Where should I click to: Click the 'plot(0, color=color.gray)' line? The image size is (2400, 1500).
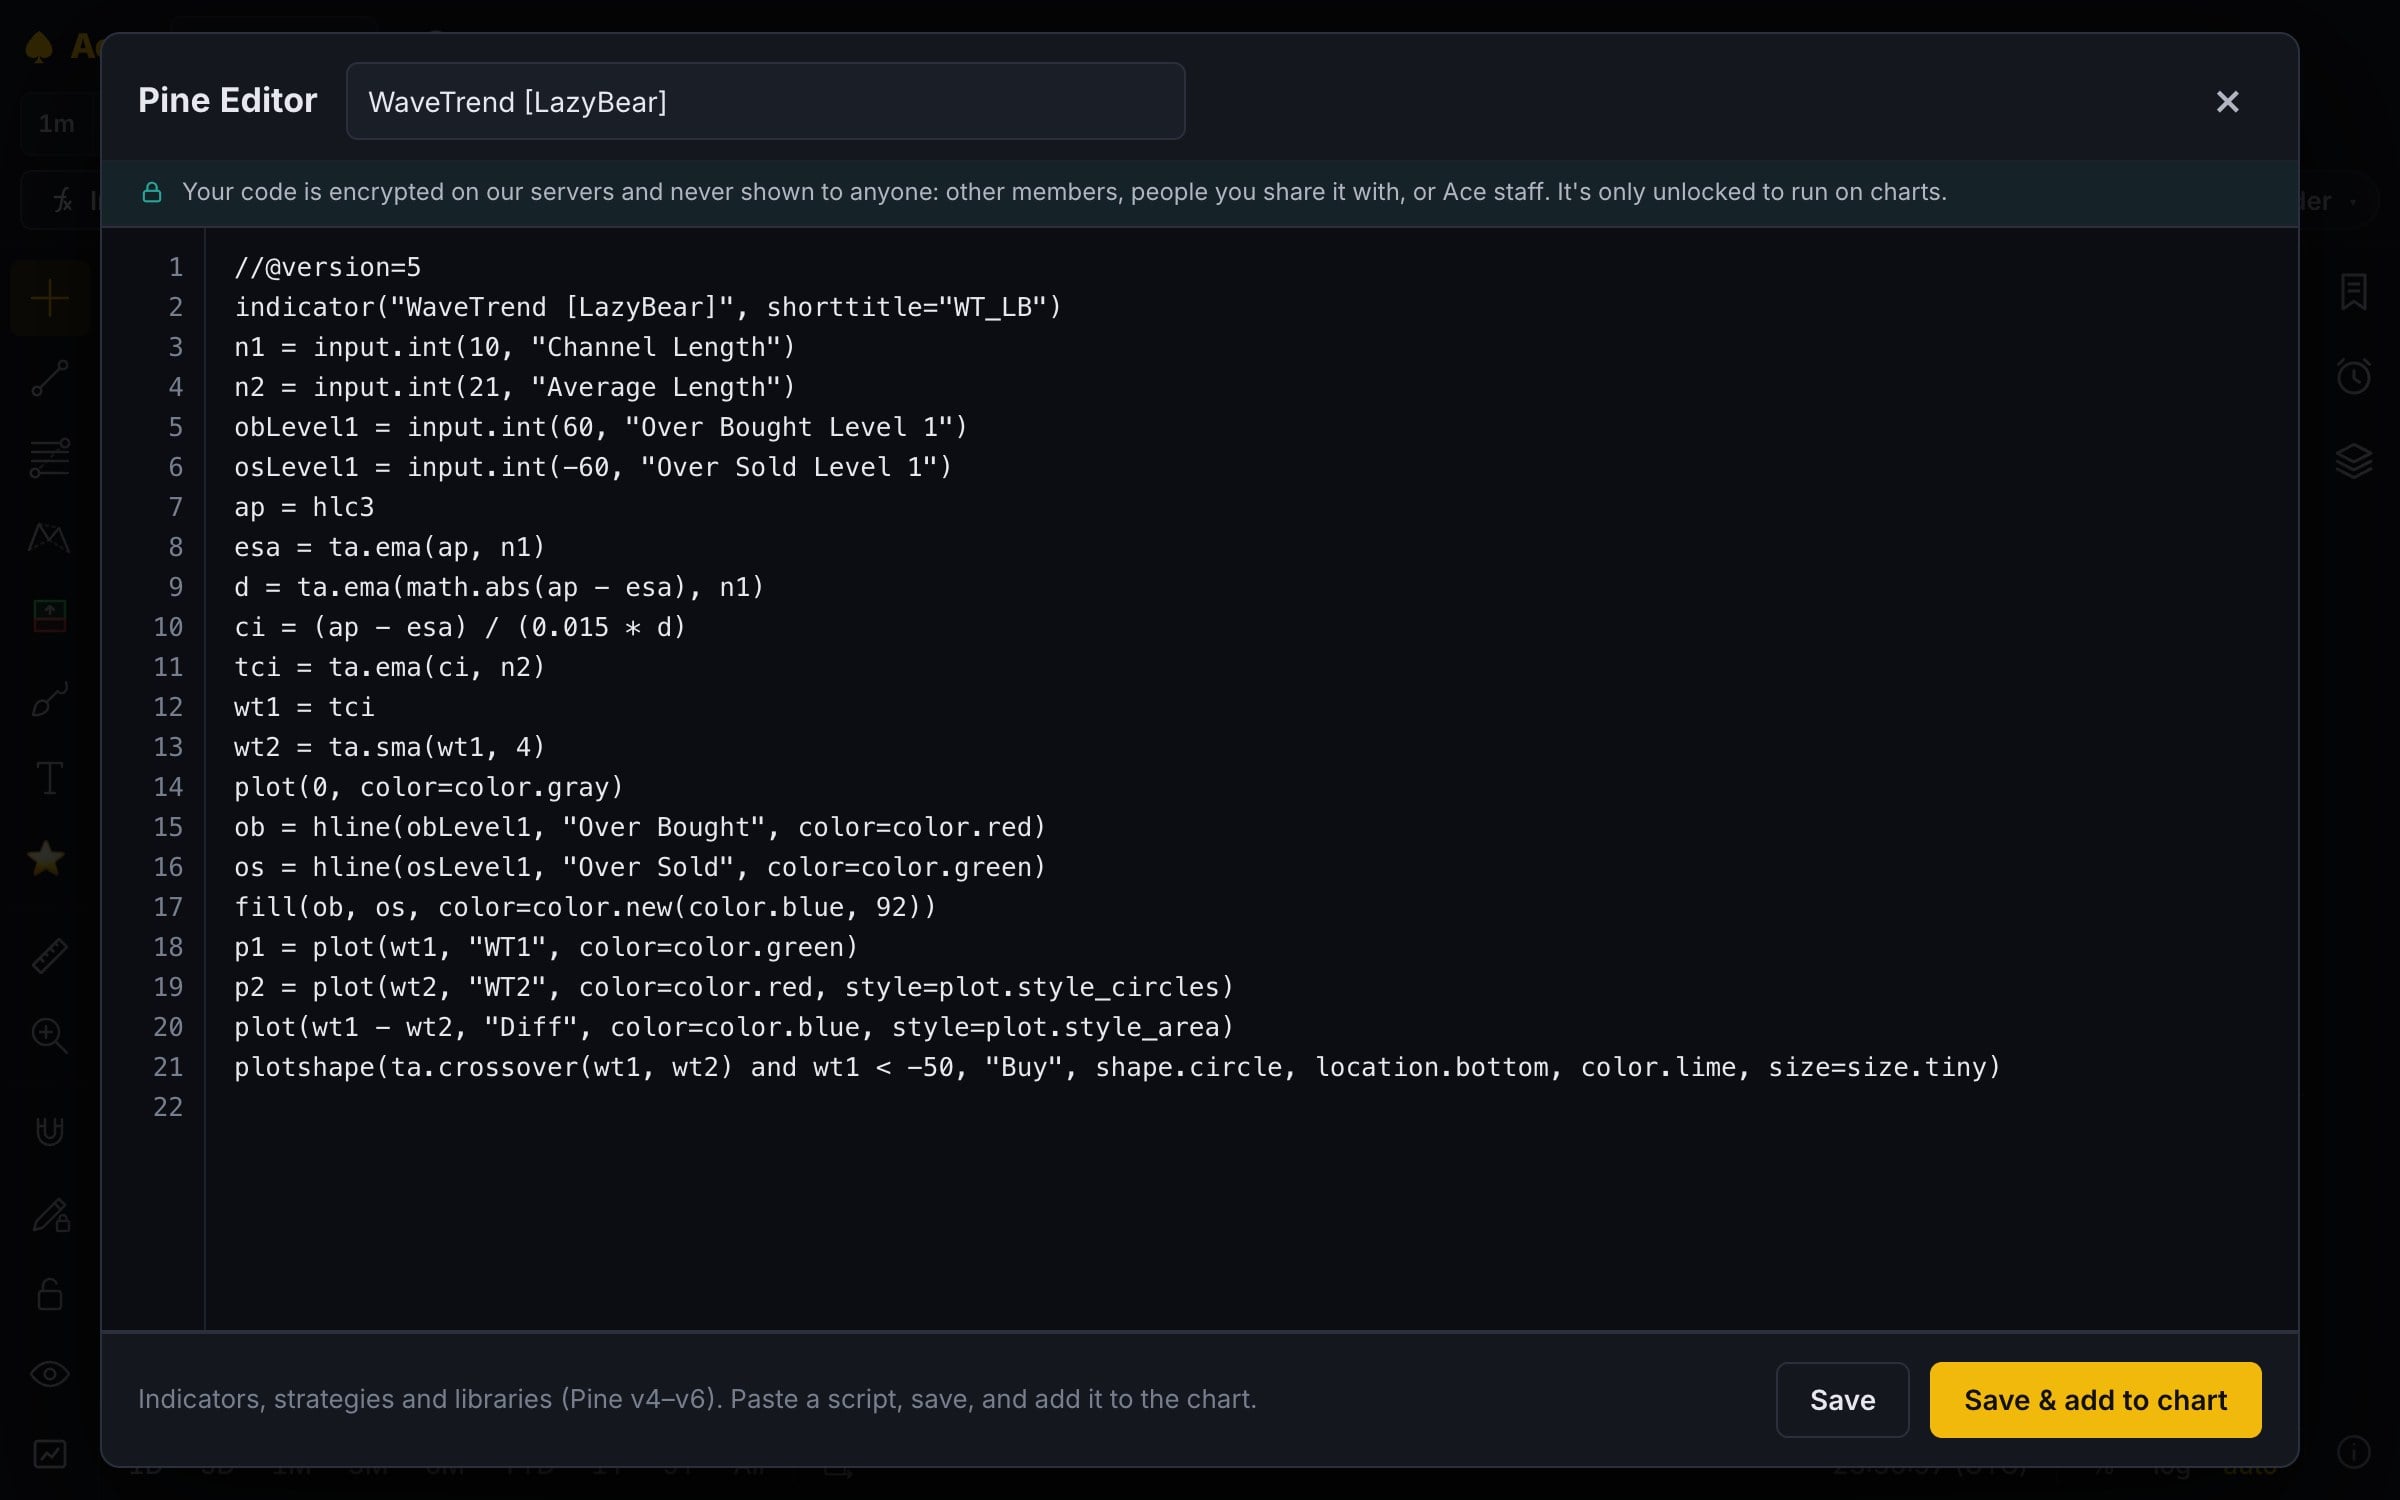tap(429, 787)
